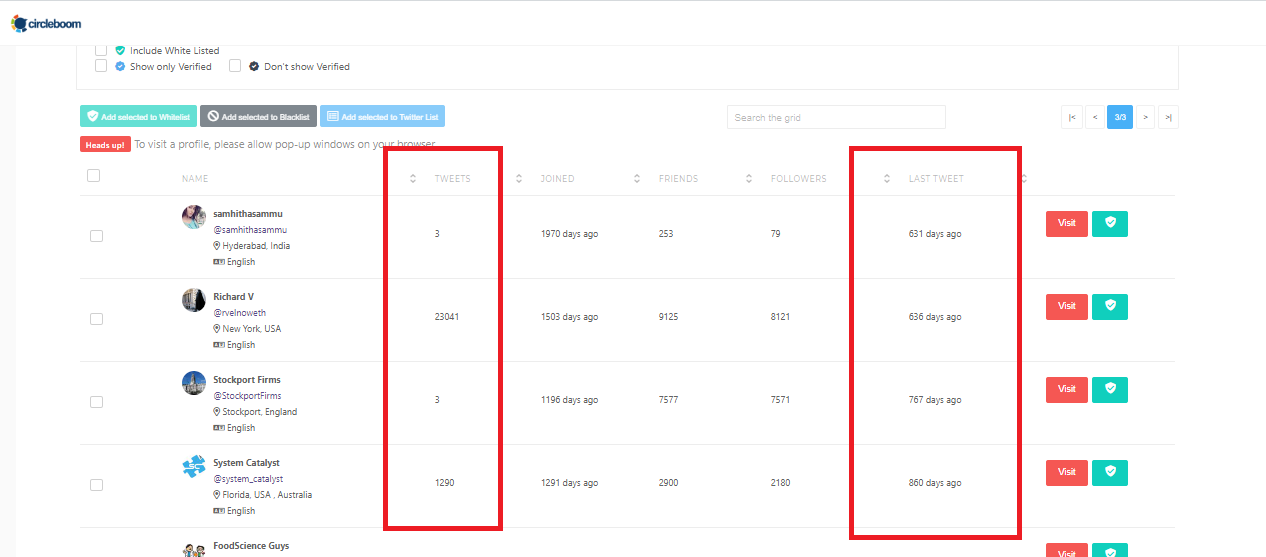
Task: Visit Richard V's profile
Action: (x=1067, y=307)
